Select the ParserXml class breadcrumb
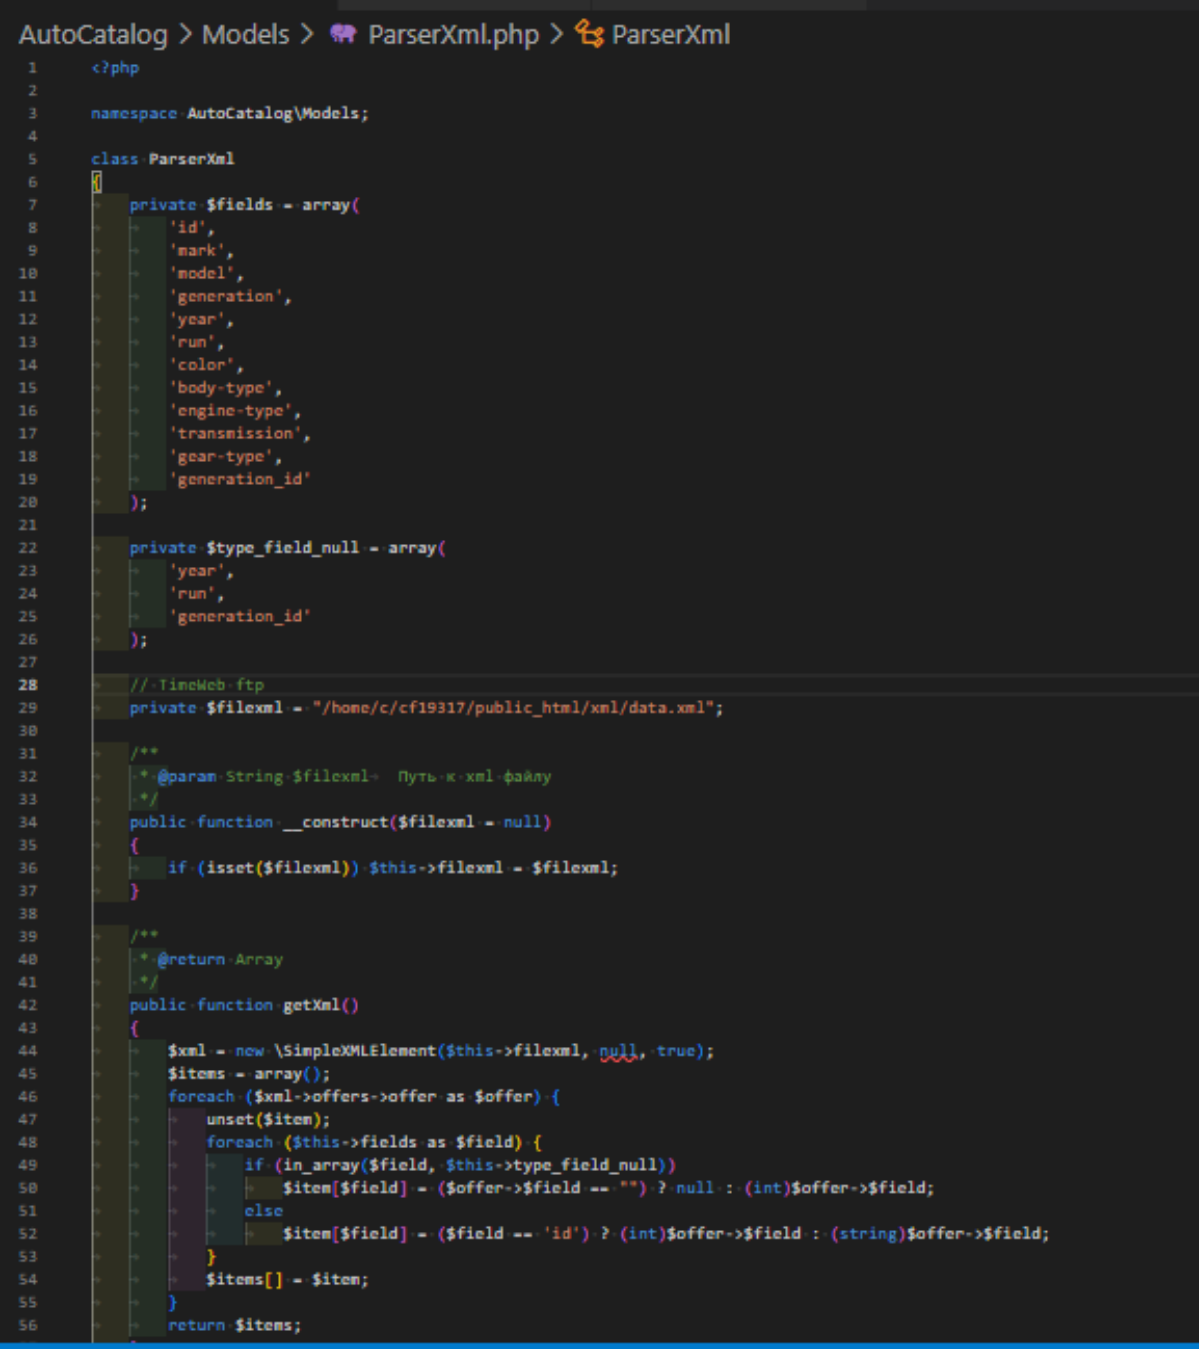 point(670,34)
